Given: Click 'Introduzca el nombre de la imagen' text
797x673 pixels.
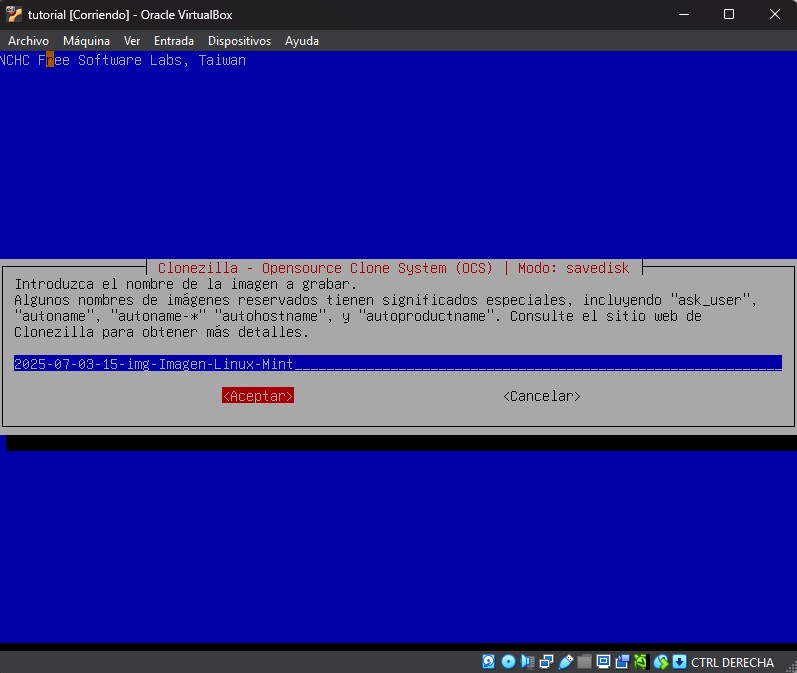Looking at the screenshot, I should (x=147, y=284).
